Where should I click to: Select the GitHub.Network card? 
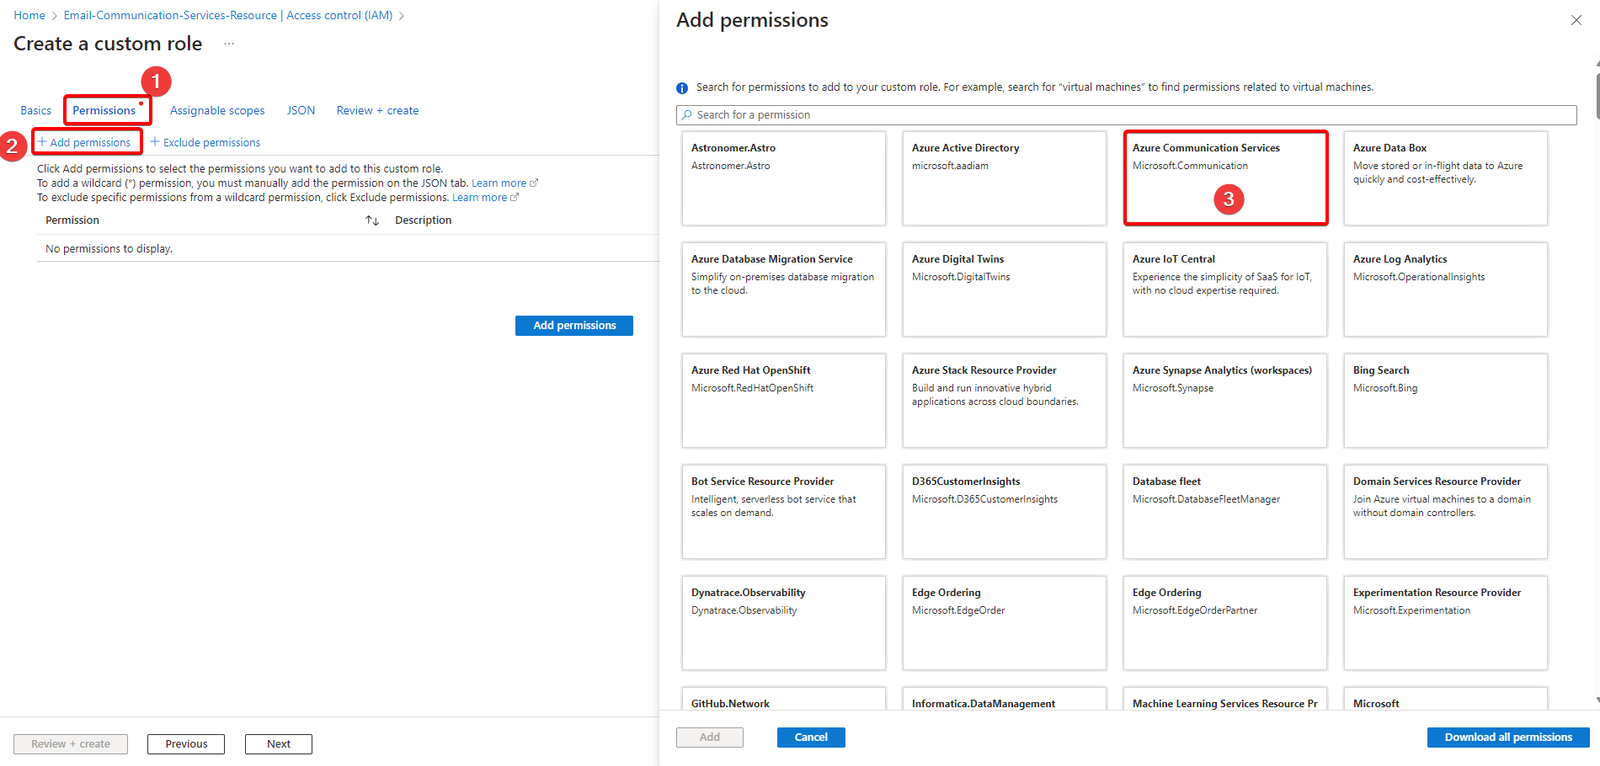(x=784, y=698)
